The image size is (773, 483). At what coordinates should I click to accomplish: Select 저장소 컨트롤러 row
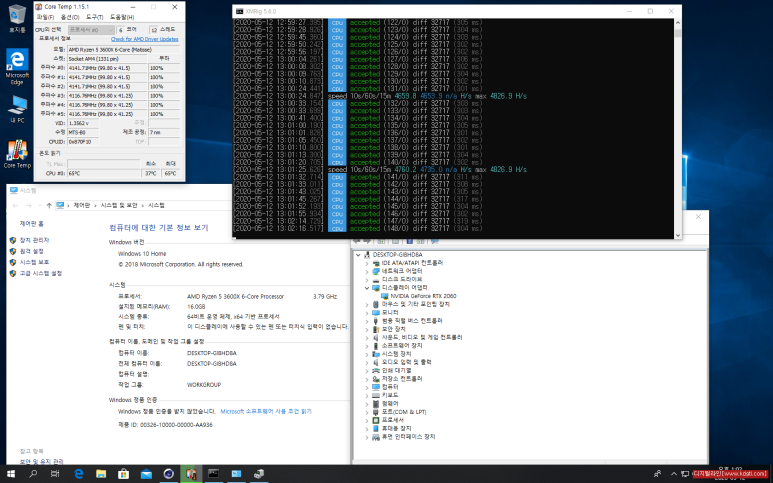[x=401, y=379]
